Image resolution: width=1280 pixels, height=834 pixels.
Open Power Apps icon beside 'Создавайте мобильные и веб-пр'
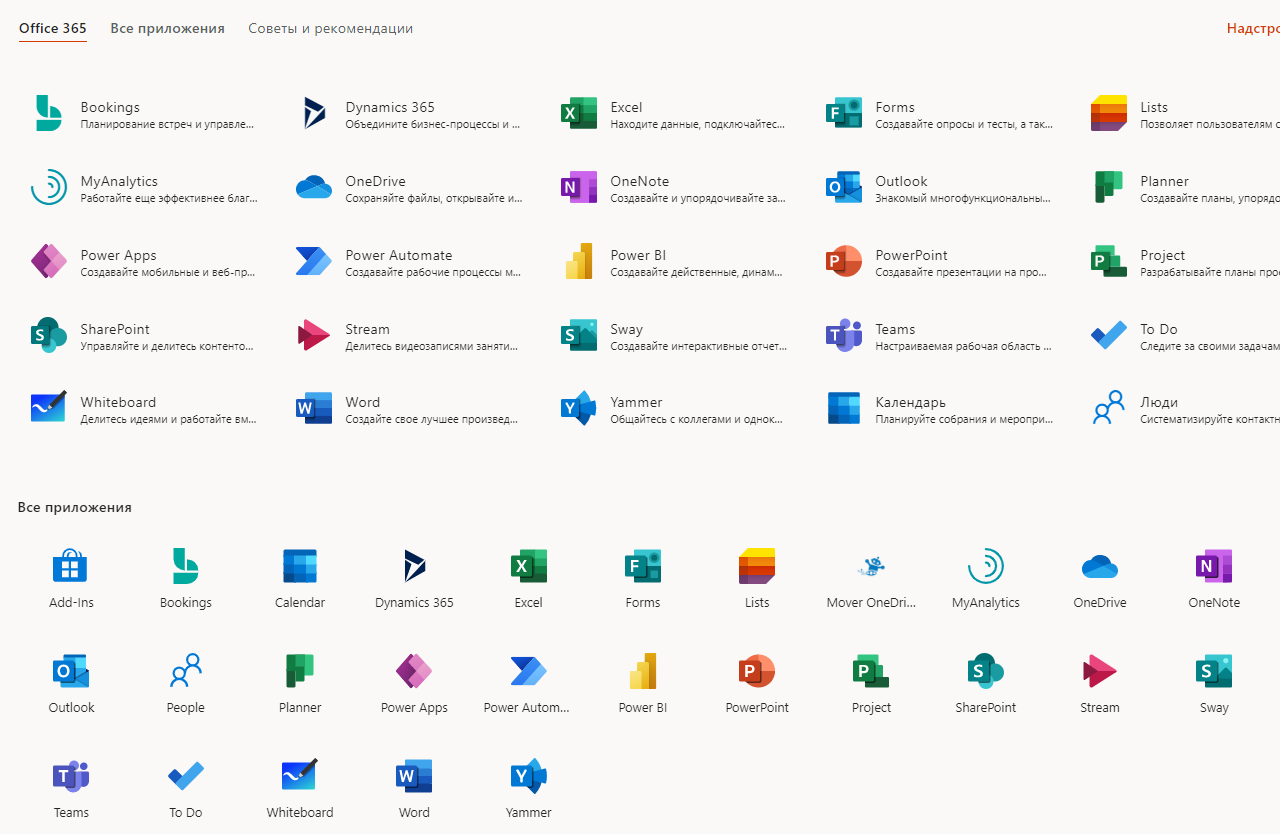[48, 262]
